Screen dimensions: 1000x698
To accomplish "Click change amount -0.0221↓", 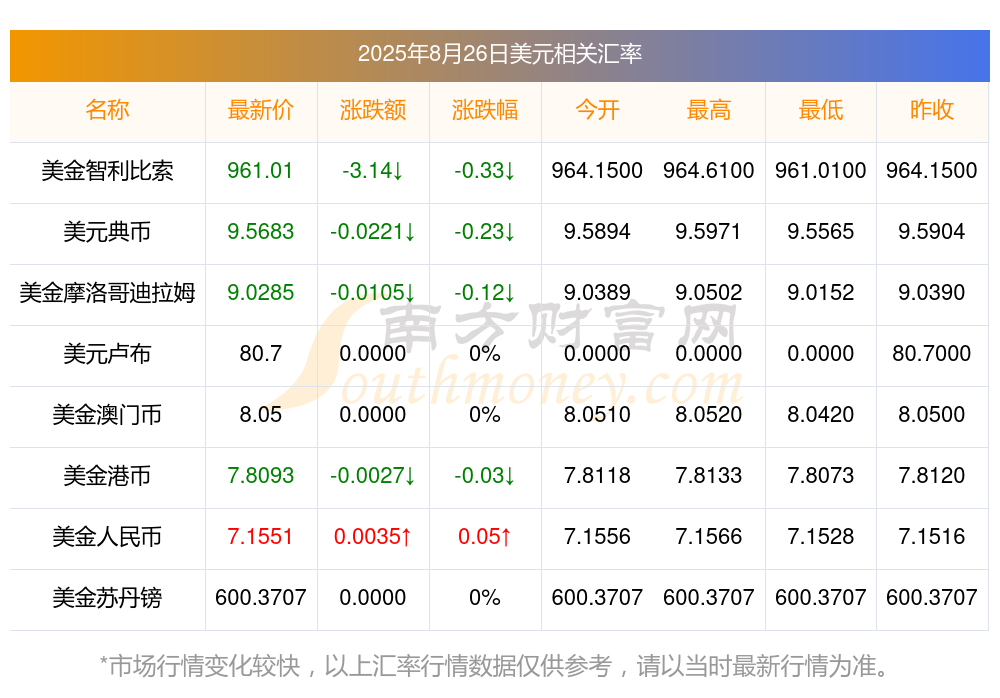I will (x=373, y=232).
